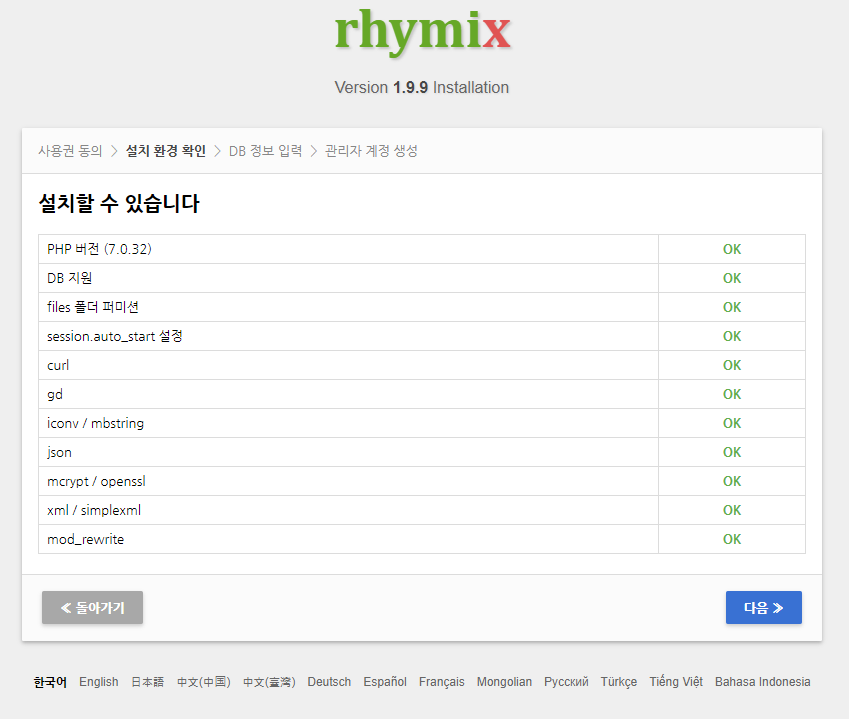This screenshot has height=719, width=849.
Task: Click the rhymix logo
Action: click(x=422, y=32)
